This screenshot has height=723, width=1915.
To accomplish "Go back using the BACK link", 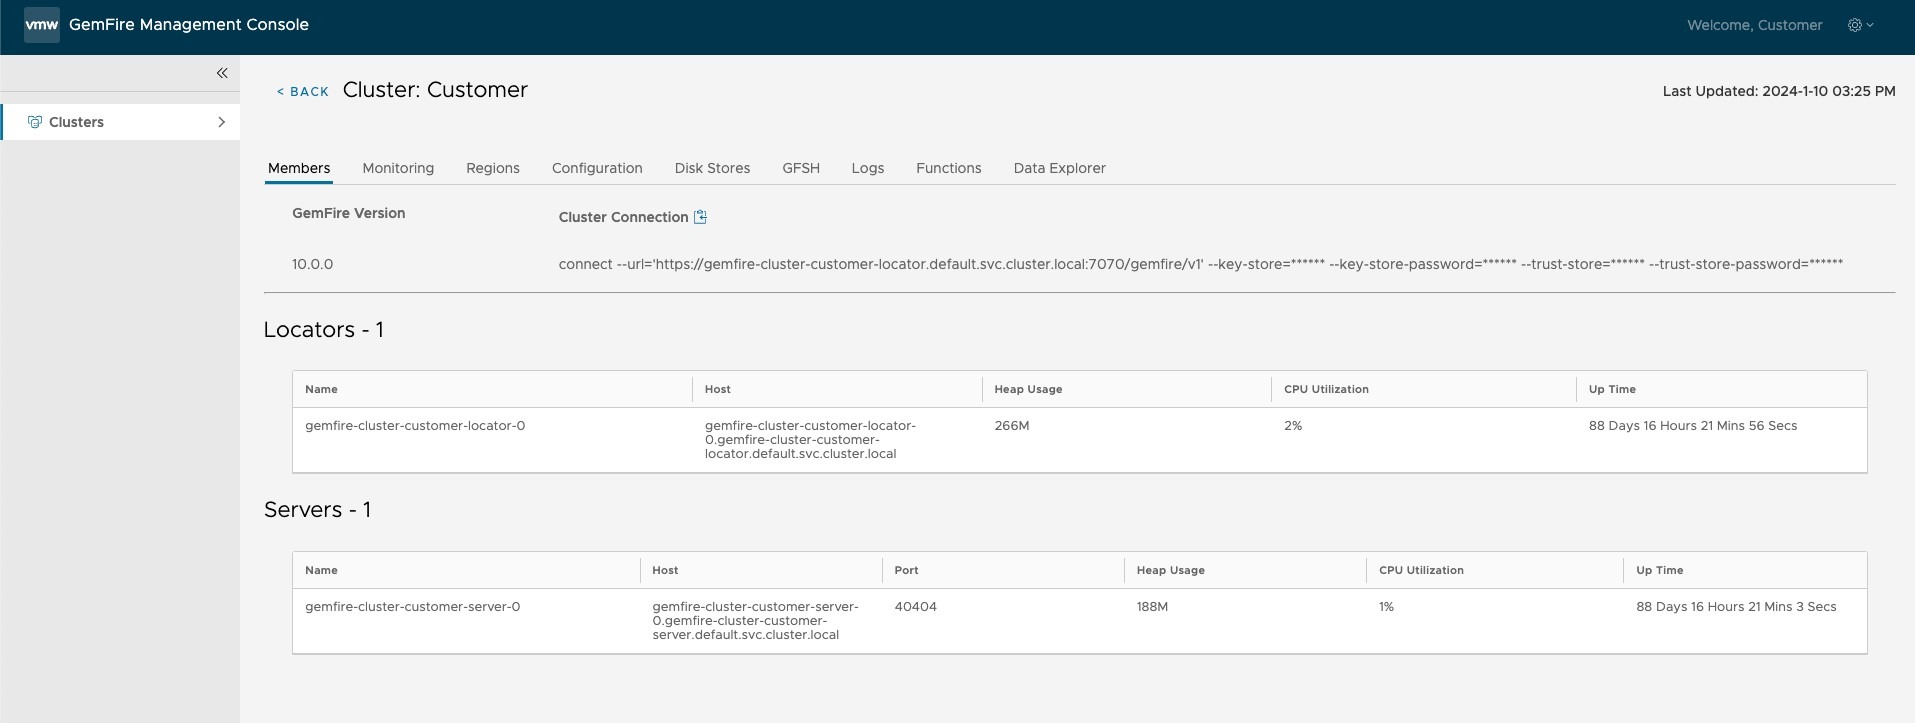I will [303, 91].
